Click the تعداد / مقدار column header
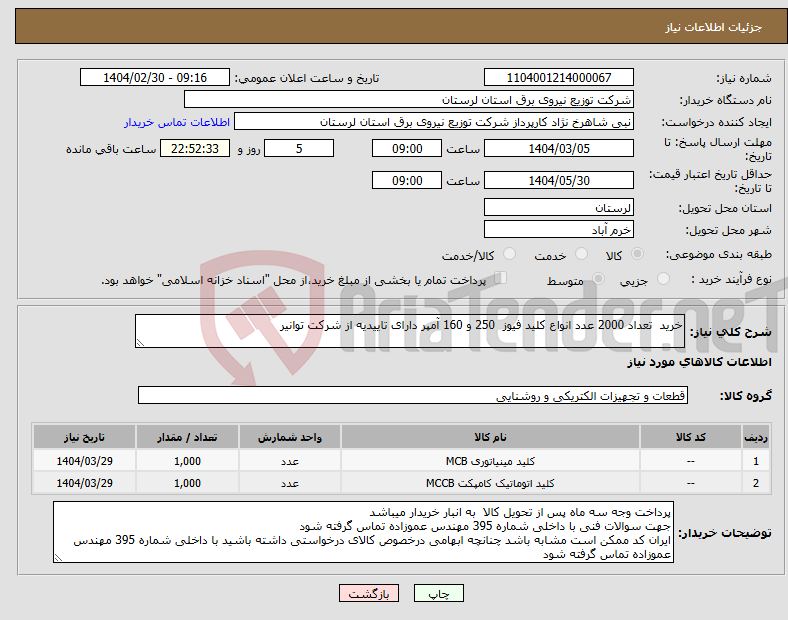Image resolution: width=788 pixels, height=620 pixels. [187, 437]
